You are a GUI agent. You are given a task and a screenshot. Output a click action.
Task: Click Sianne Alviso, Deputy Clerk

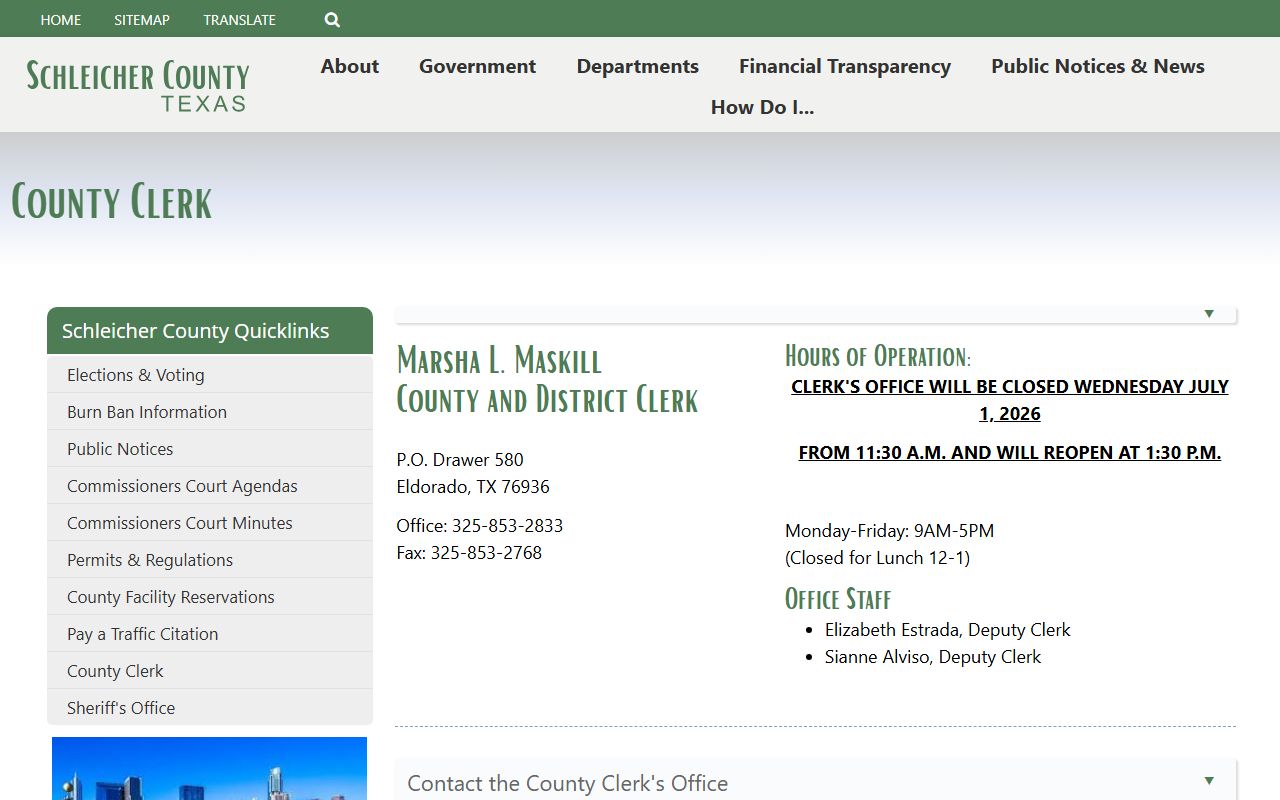point(933,657)
